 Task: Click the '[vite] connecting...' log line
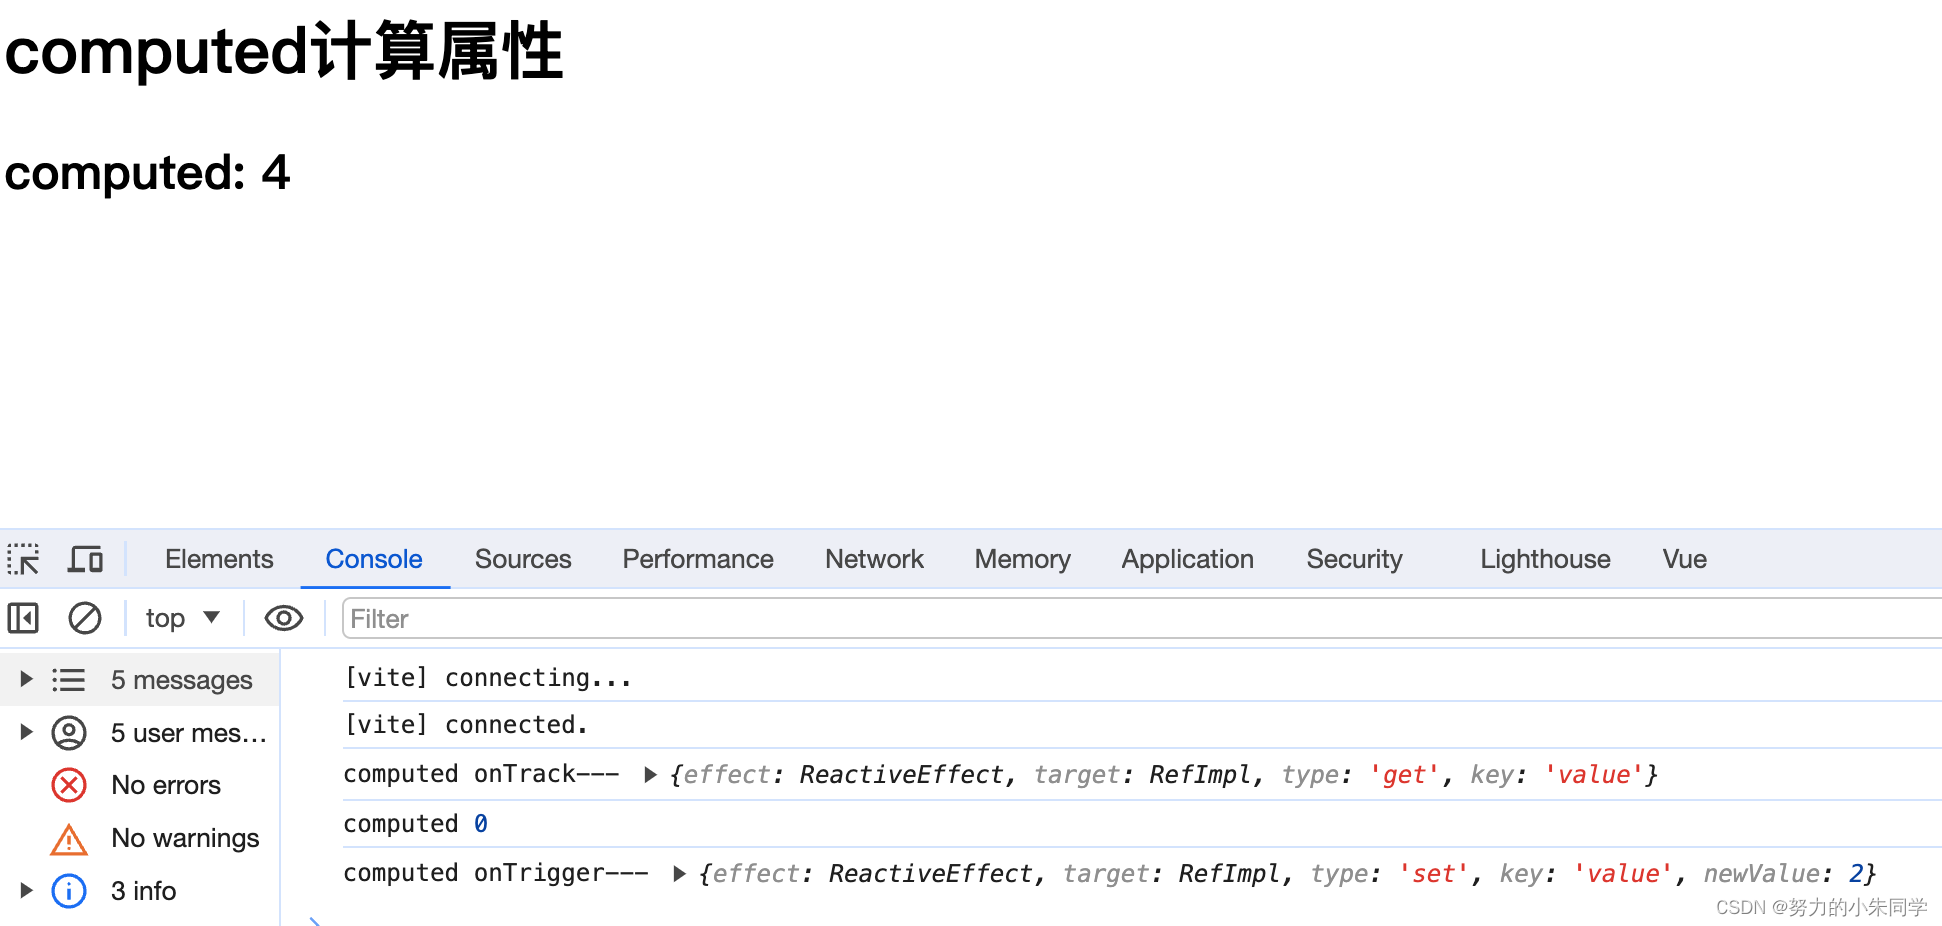click(x=488, y=678)
